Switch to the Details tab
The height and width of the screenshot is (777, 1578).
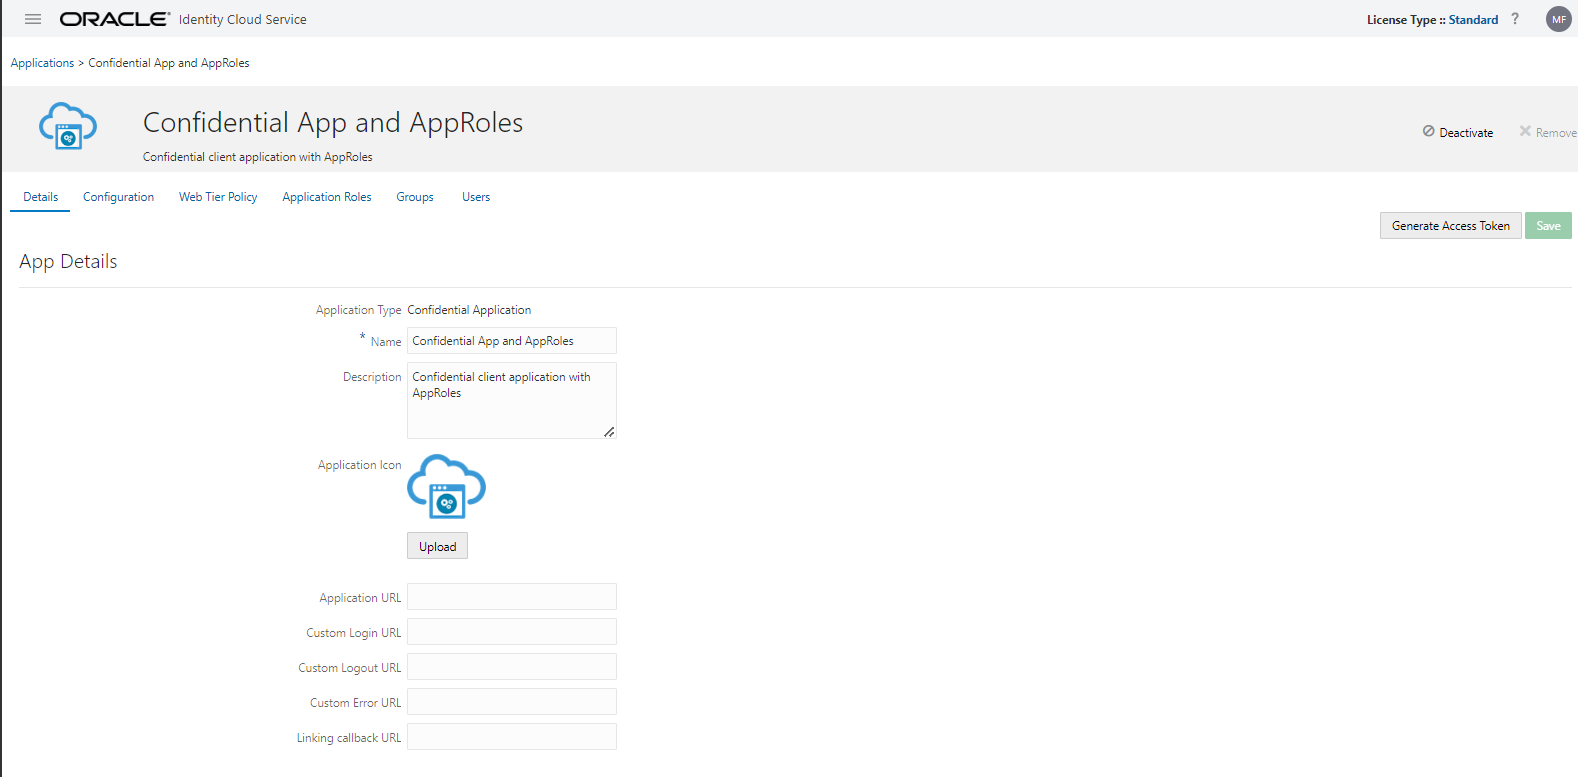coord(41,197)
